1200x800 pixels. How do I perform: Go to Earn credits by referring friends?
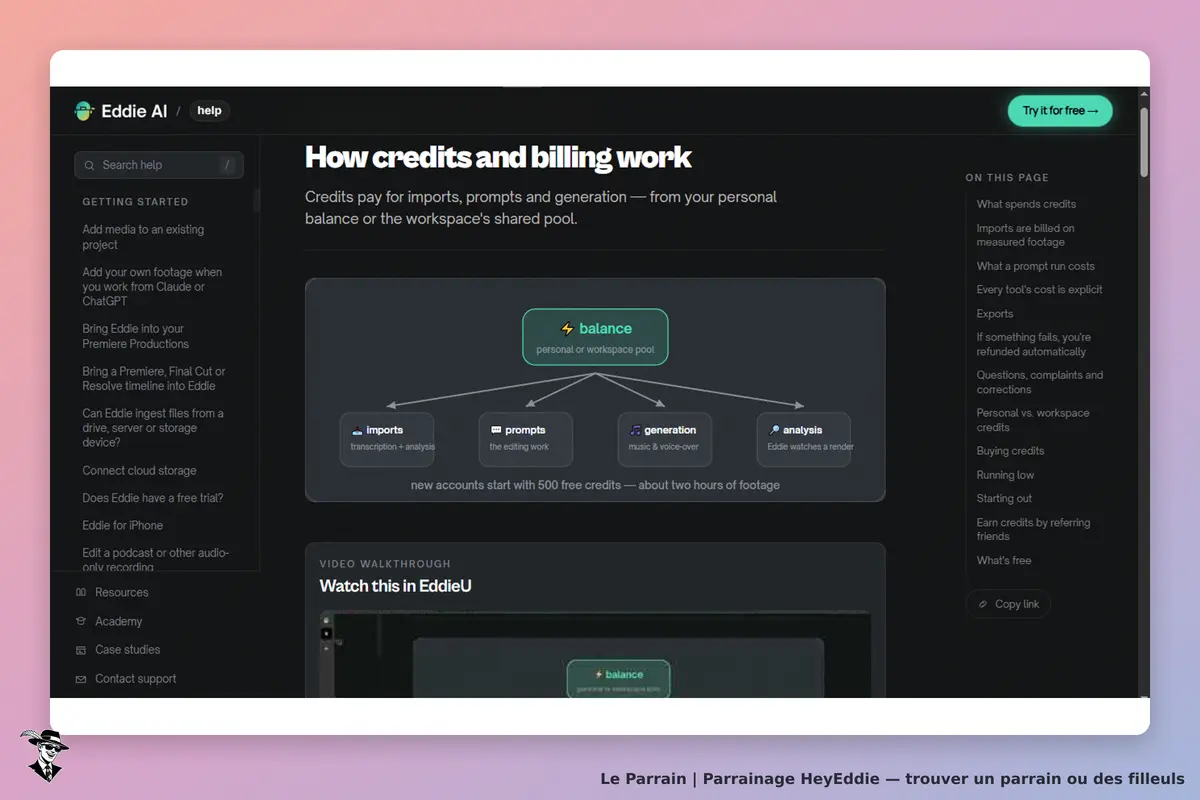tap(1034, 529)
